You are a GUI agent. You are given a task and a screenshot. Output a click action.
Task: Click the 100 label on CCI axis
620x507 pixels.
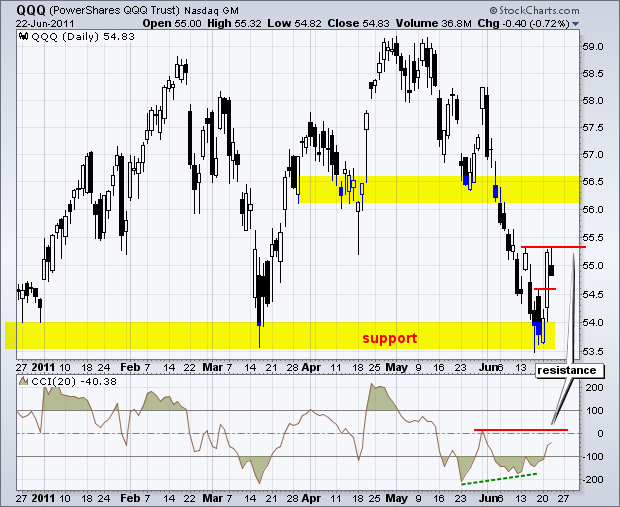tap(595, 411)
